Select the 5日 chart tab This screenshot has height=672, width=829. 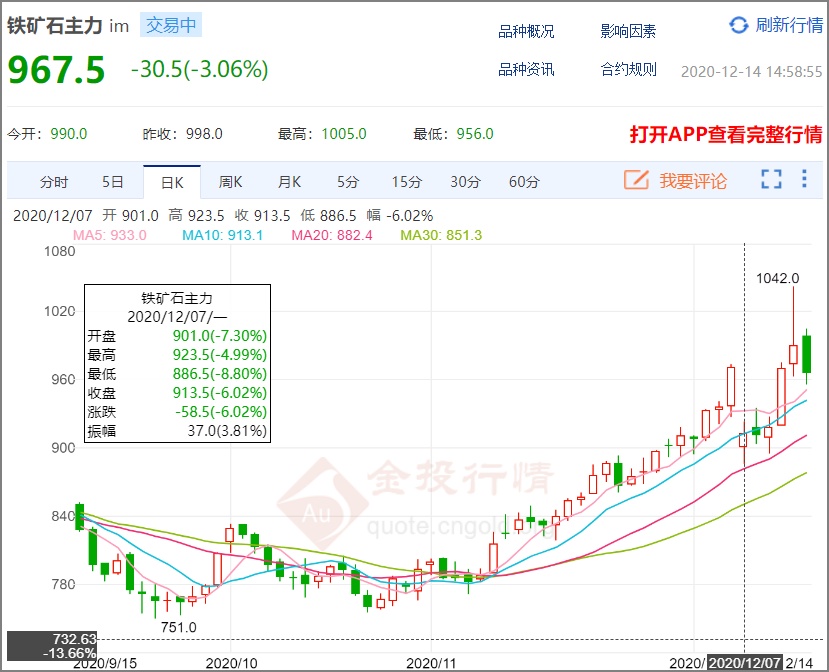pos(112,182)
